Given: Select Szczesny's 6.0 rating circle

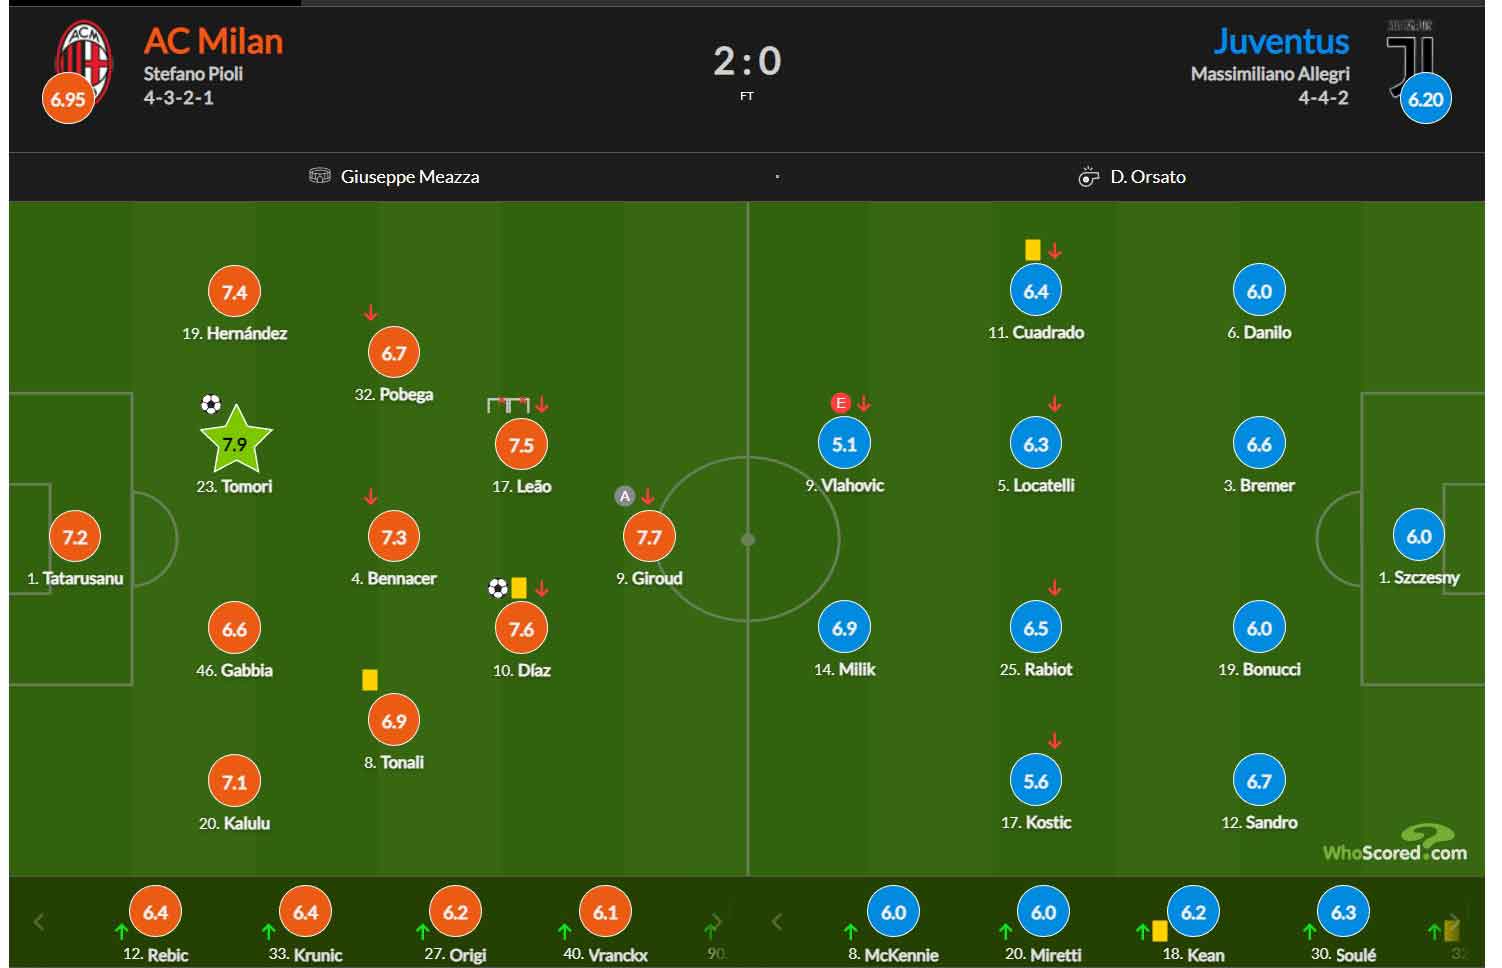Looking at the screenshot, I should (1419, 536).
